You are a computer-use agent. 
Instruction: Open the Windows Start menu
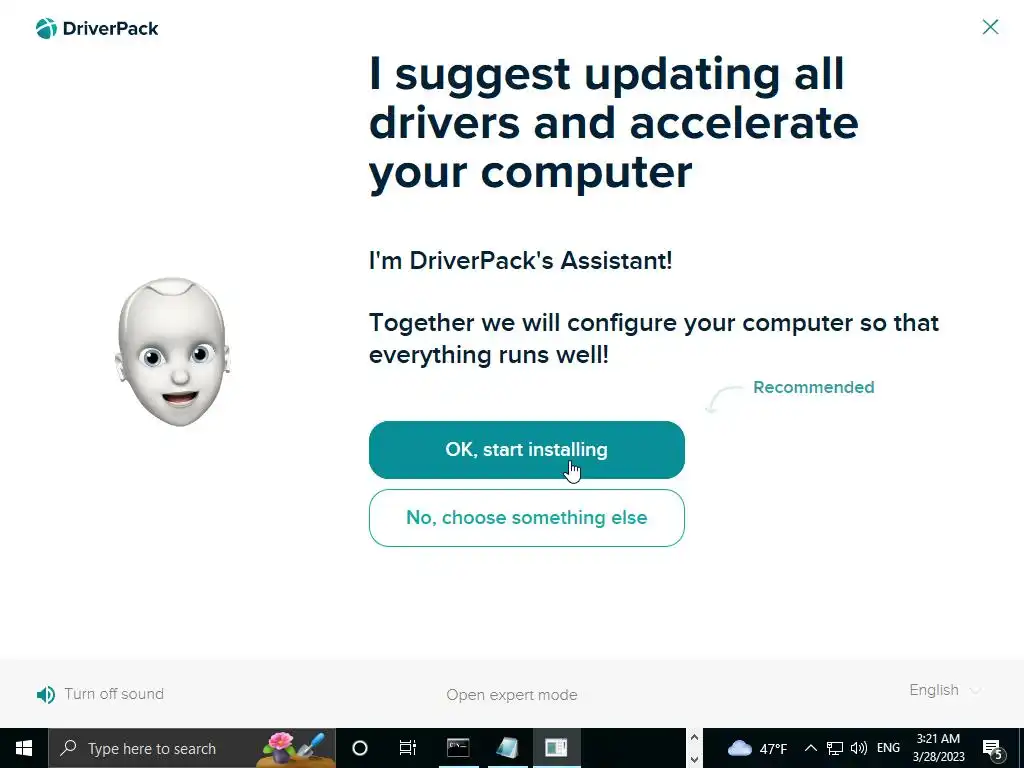pyautogui.click(x=24, y=748)
